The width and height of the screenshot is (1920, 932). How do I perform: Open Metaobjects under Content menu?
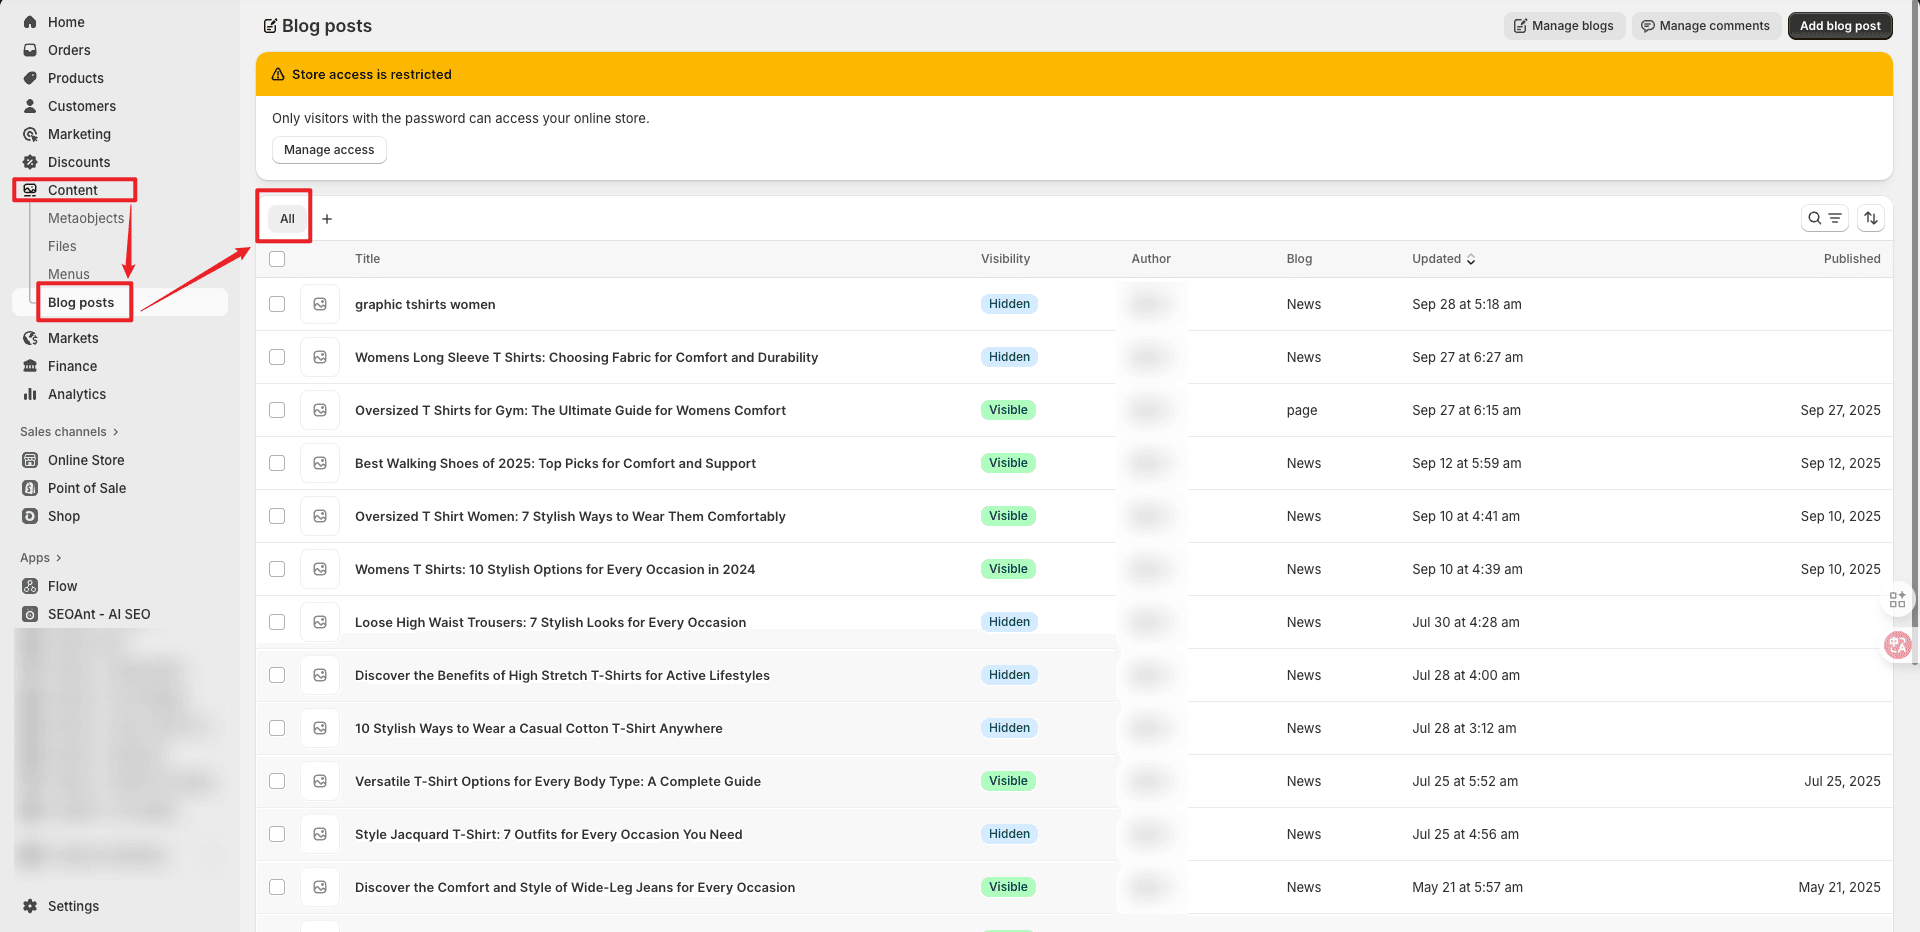[86, 218]
